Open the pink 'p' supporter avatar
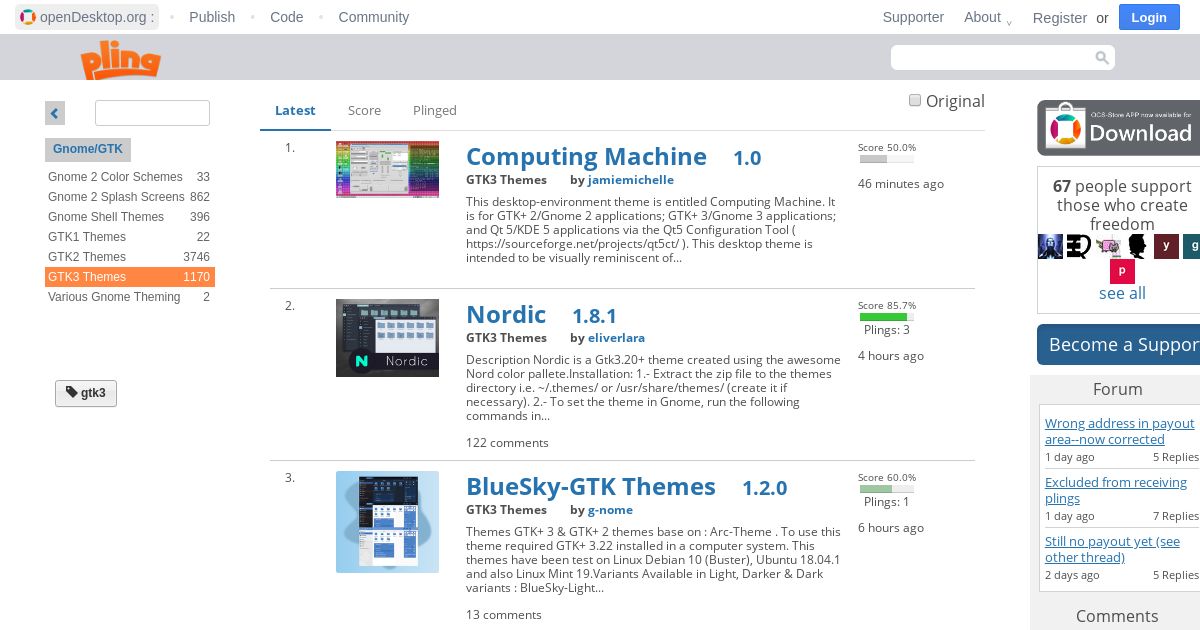 pyautogui.click(x=1122, y=271)
